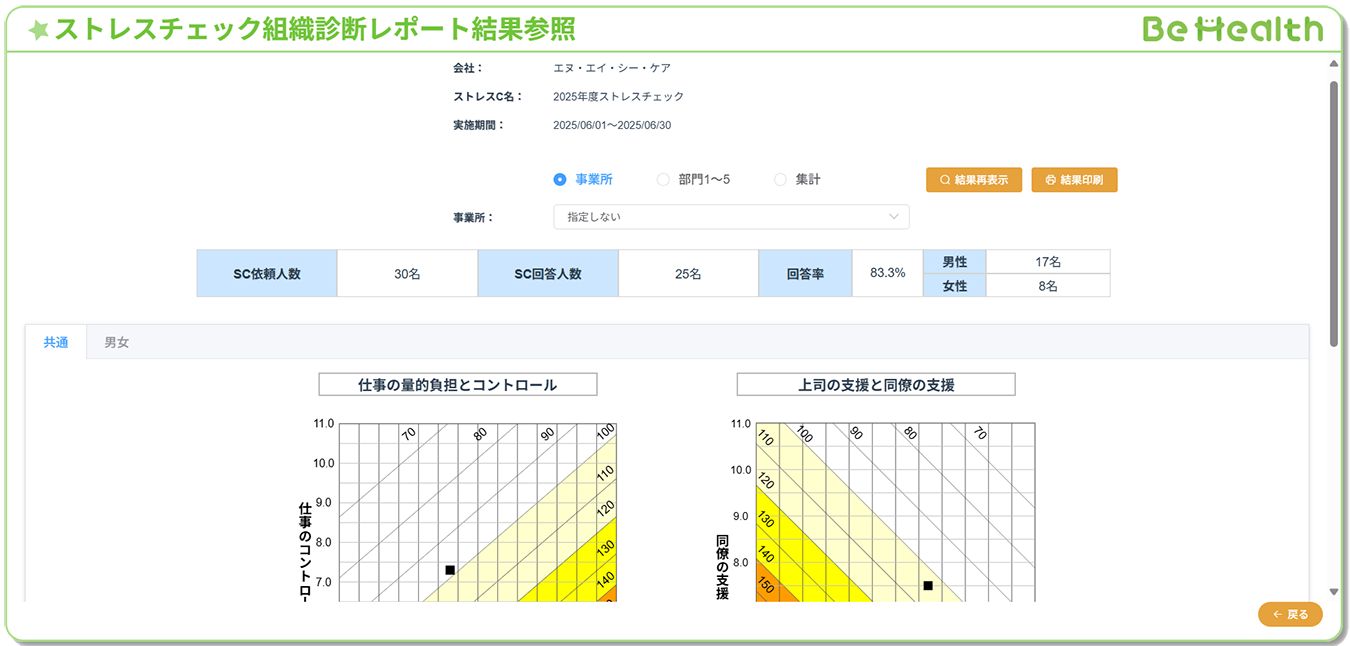Select the 事業所 radio button
This screenshot has width=1350, height=646.
coord(560,180)
